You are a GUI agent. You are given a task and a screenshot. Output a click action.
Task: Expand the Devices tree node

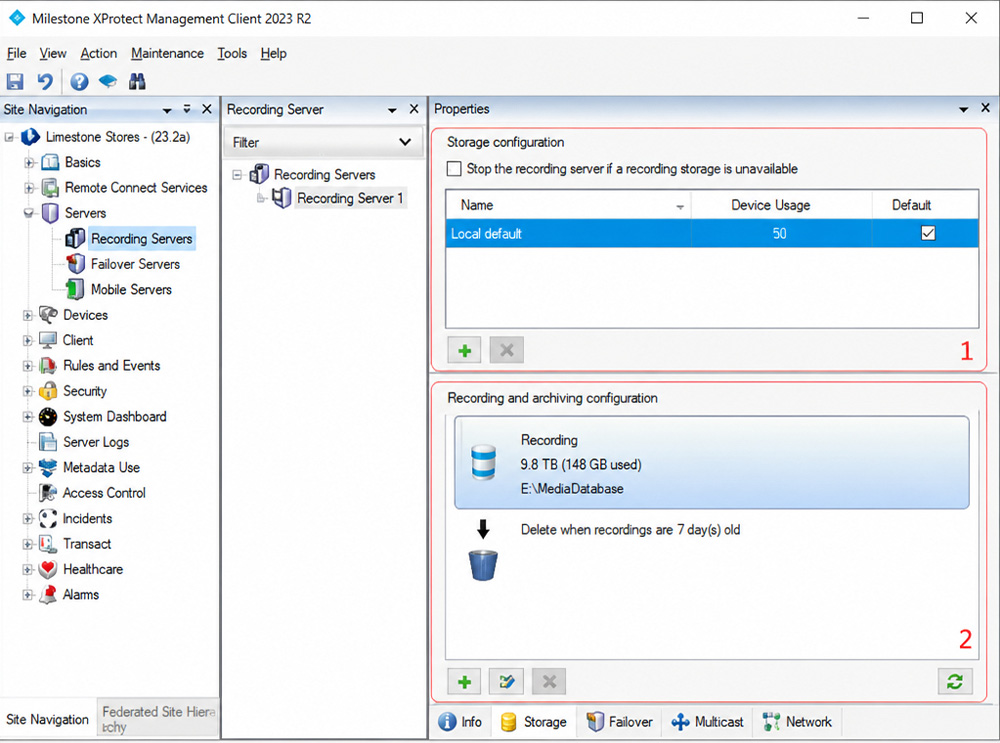coord(28,315)
